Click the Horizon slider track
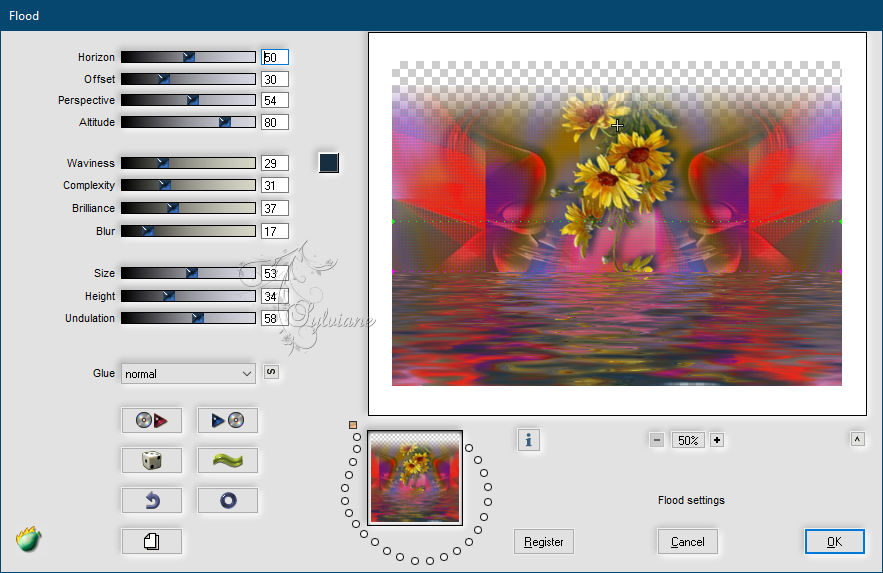Image resolution: width=883 pixels, height=573 pixels. 188,57
